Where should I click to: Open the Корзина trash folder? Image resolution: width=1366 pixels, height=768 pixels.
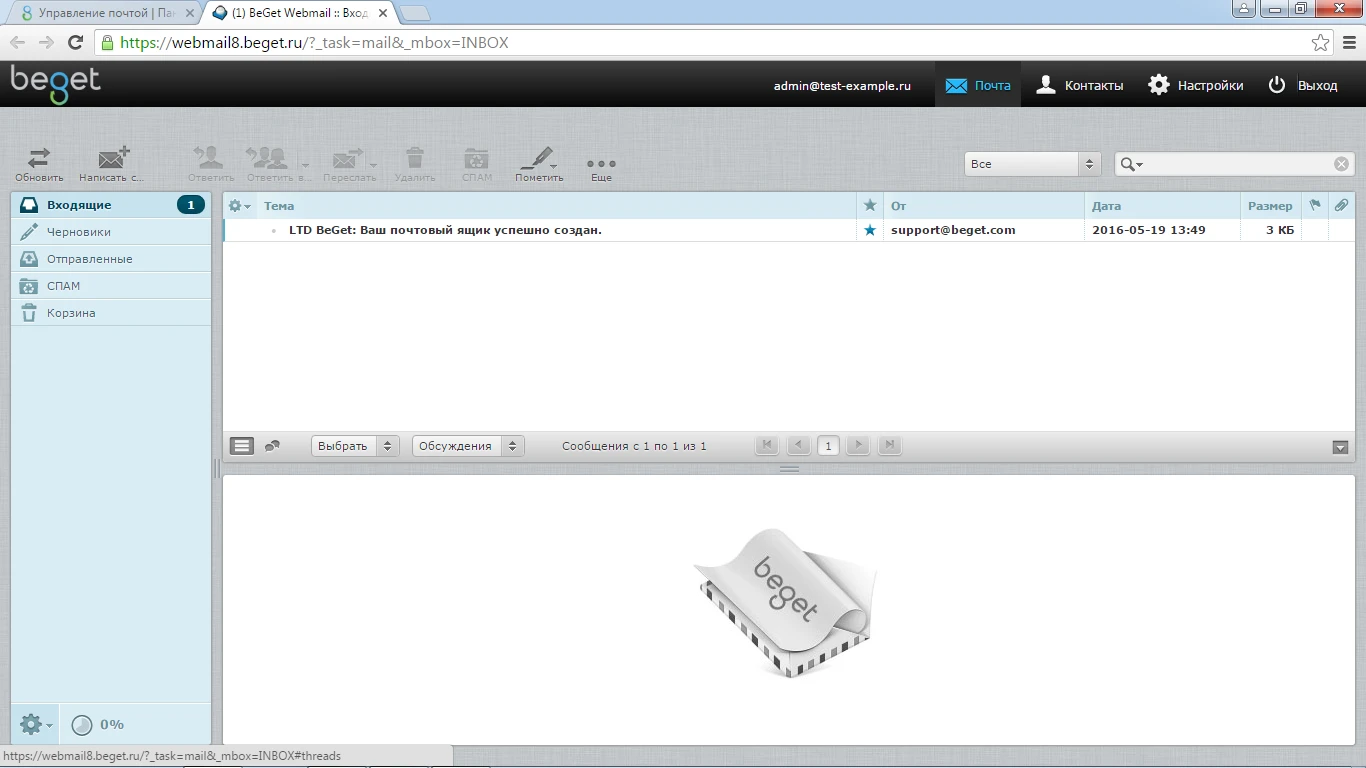click(71, 313)
